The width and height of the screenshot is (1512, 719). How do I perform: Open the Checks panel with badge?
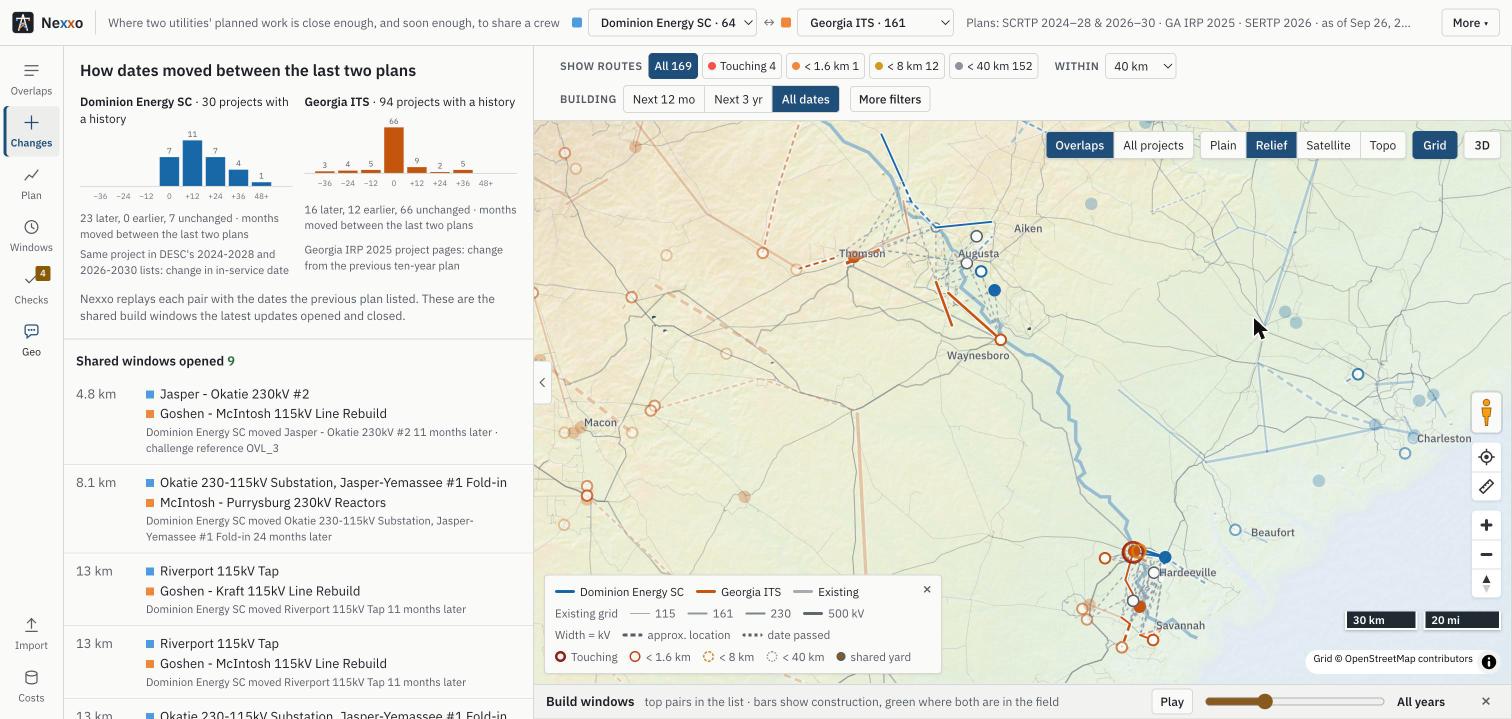pyautogui.click(x=31, y=288)
